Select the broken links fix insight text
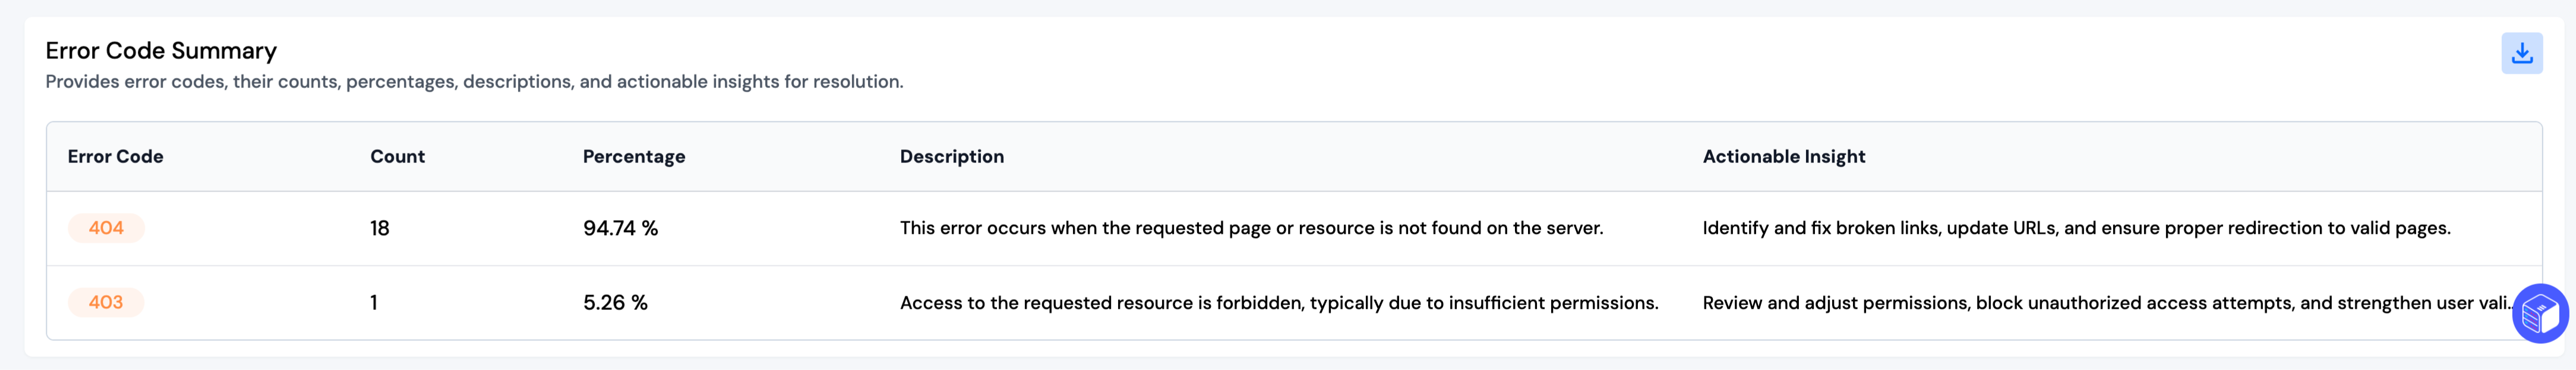This screenshot has height=370, width=2576. [x=2076, y=228]
